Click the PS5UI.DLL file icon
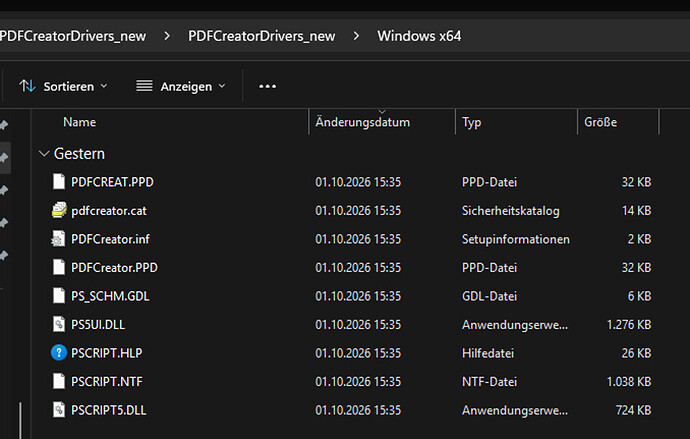Screen dimensions: 690x439 click(59, 324)
